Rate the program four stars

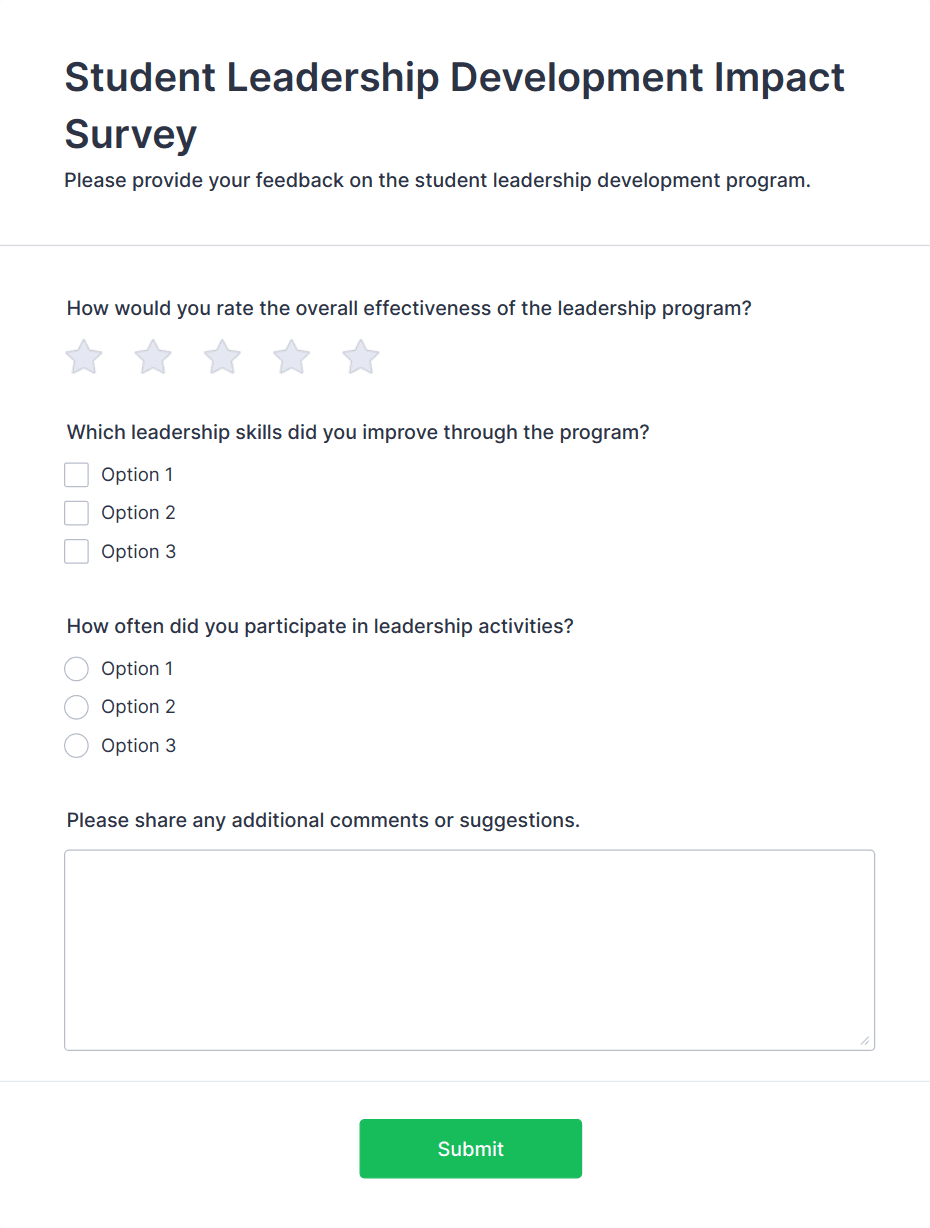tap(290, 357)
